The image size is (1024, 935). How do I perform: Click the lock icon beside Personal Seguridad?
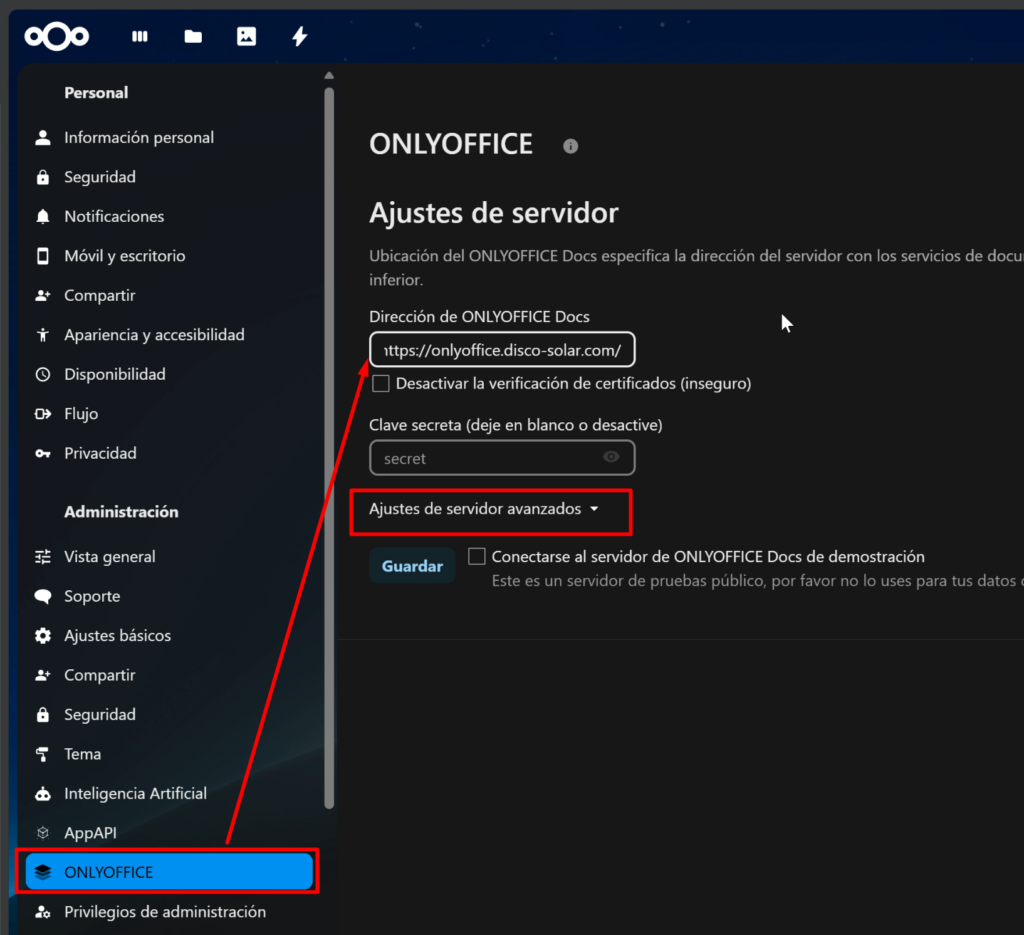pyautogui.click(x=43, y=177)
